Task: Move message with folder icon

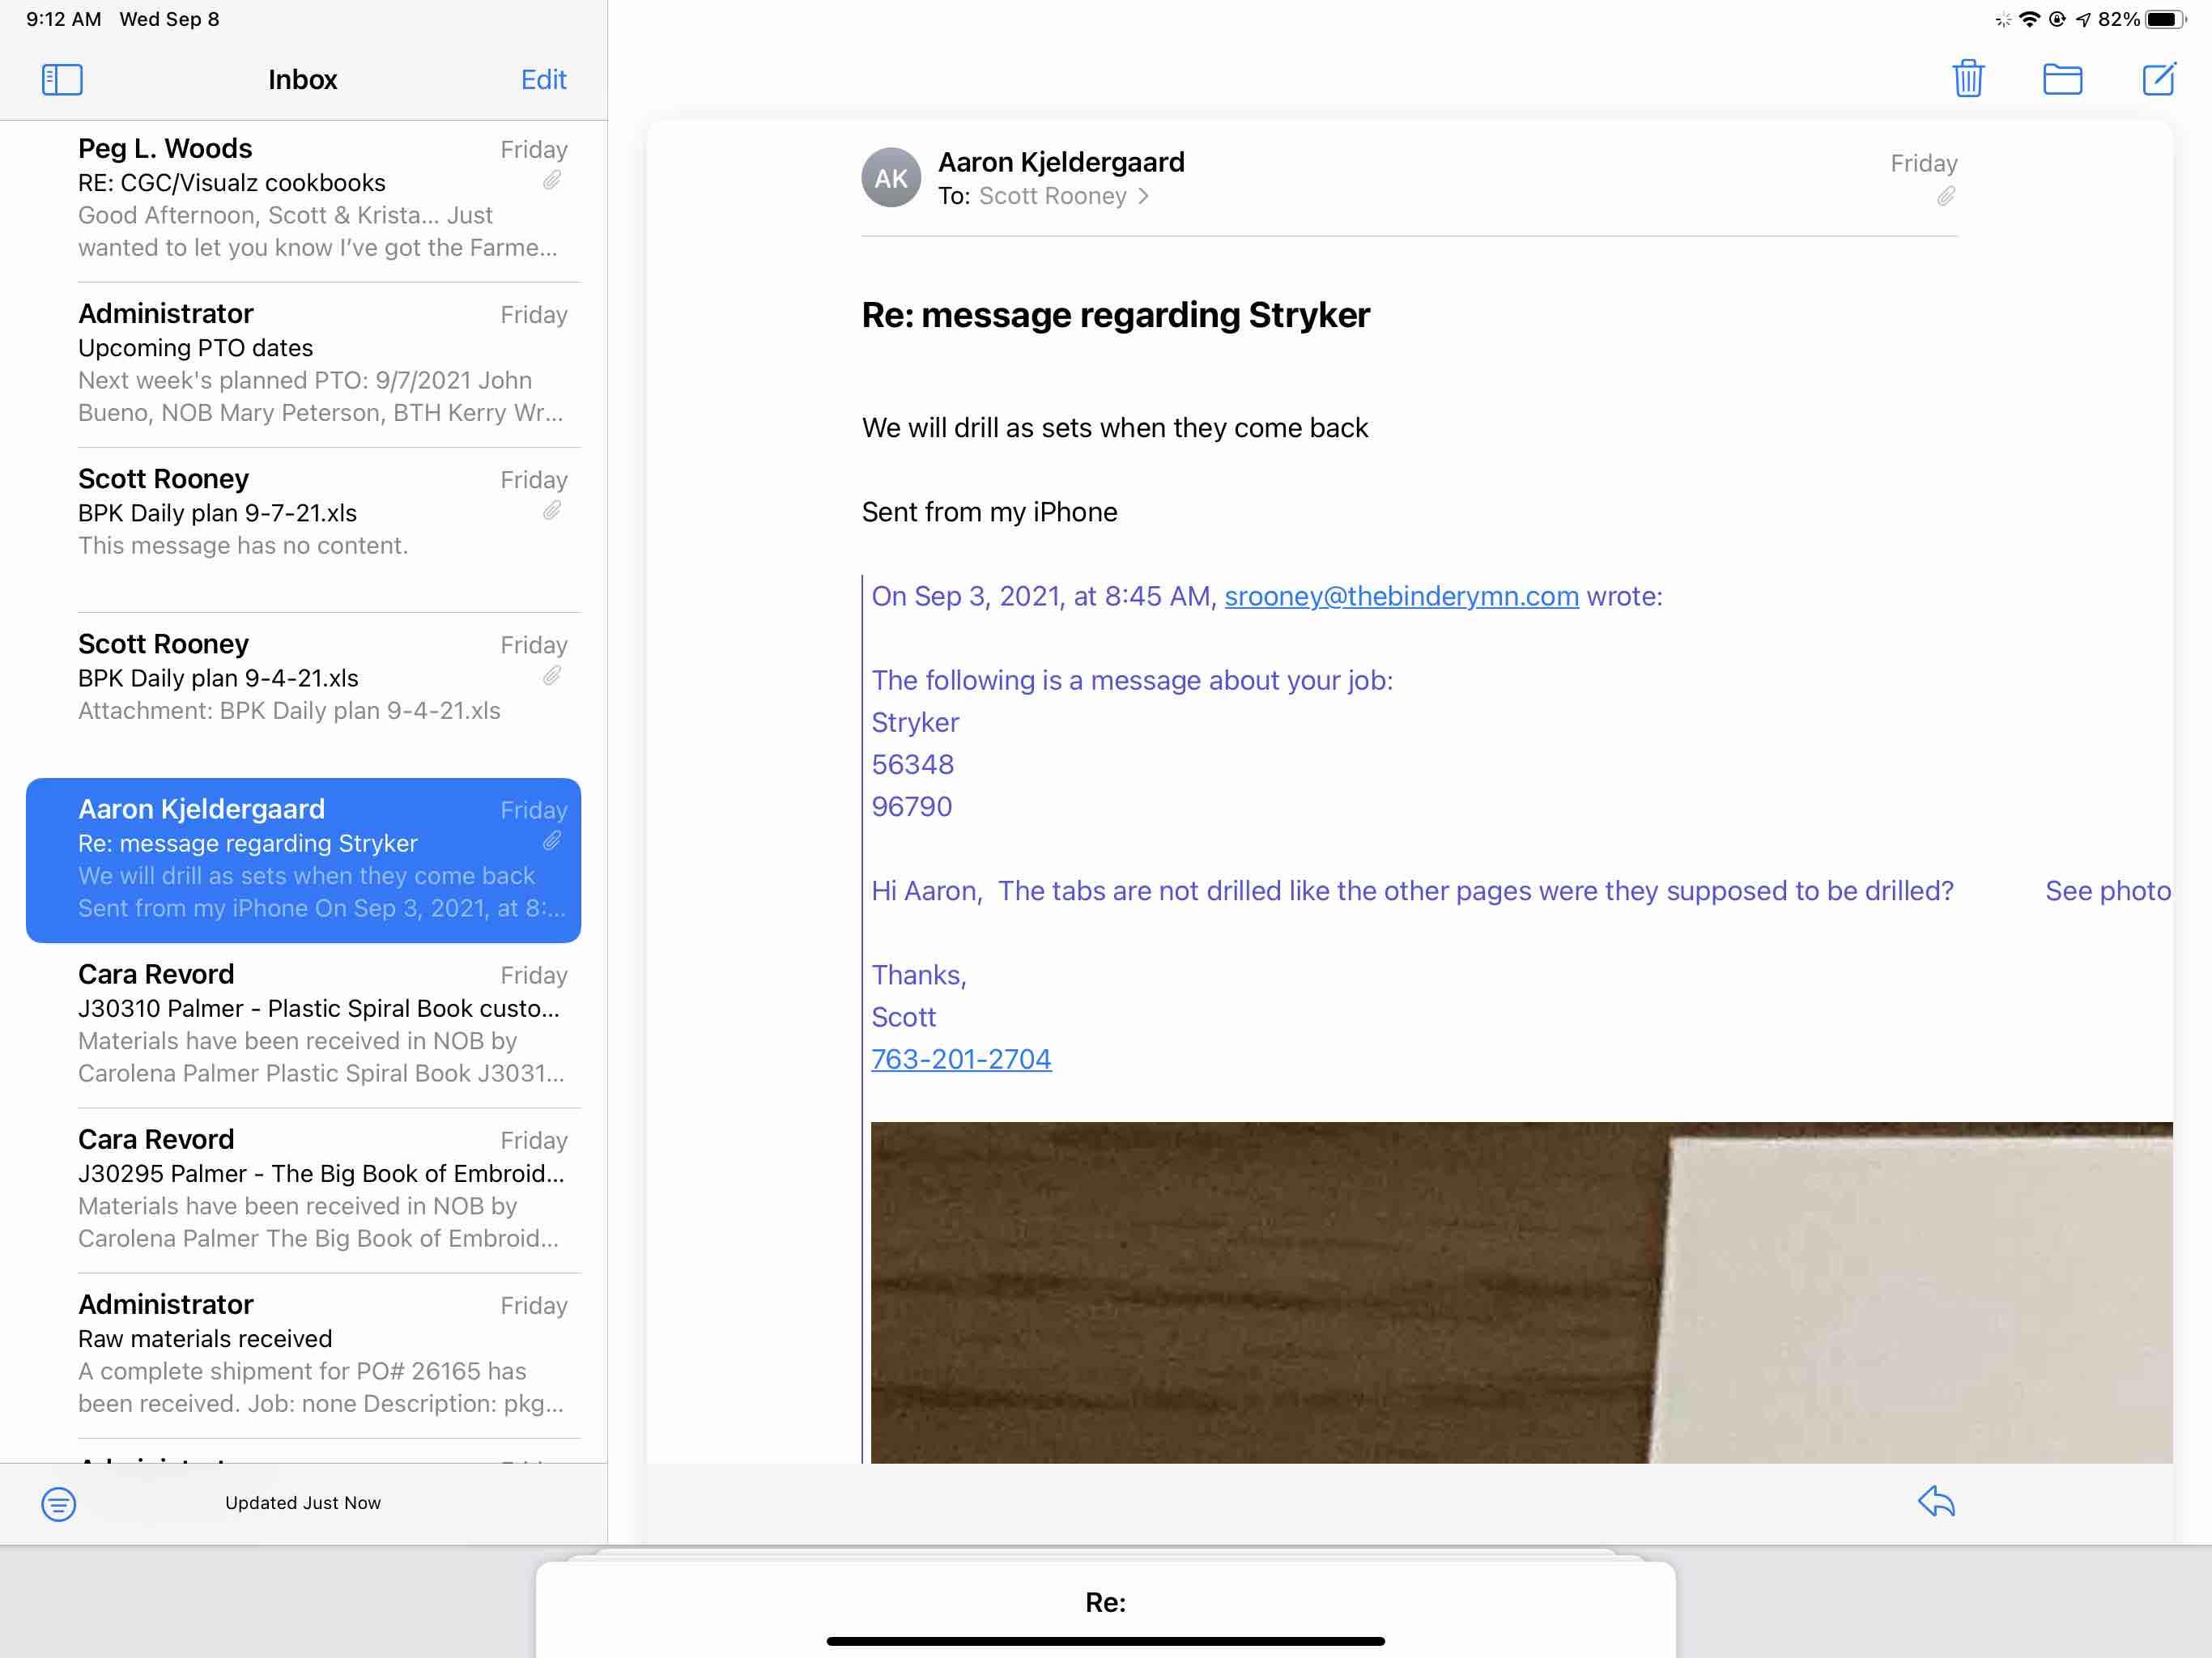Action: 2061,78
